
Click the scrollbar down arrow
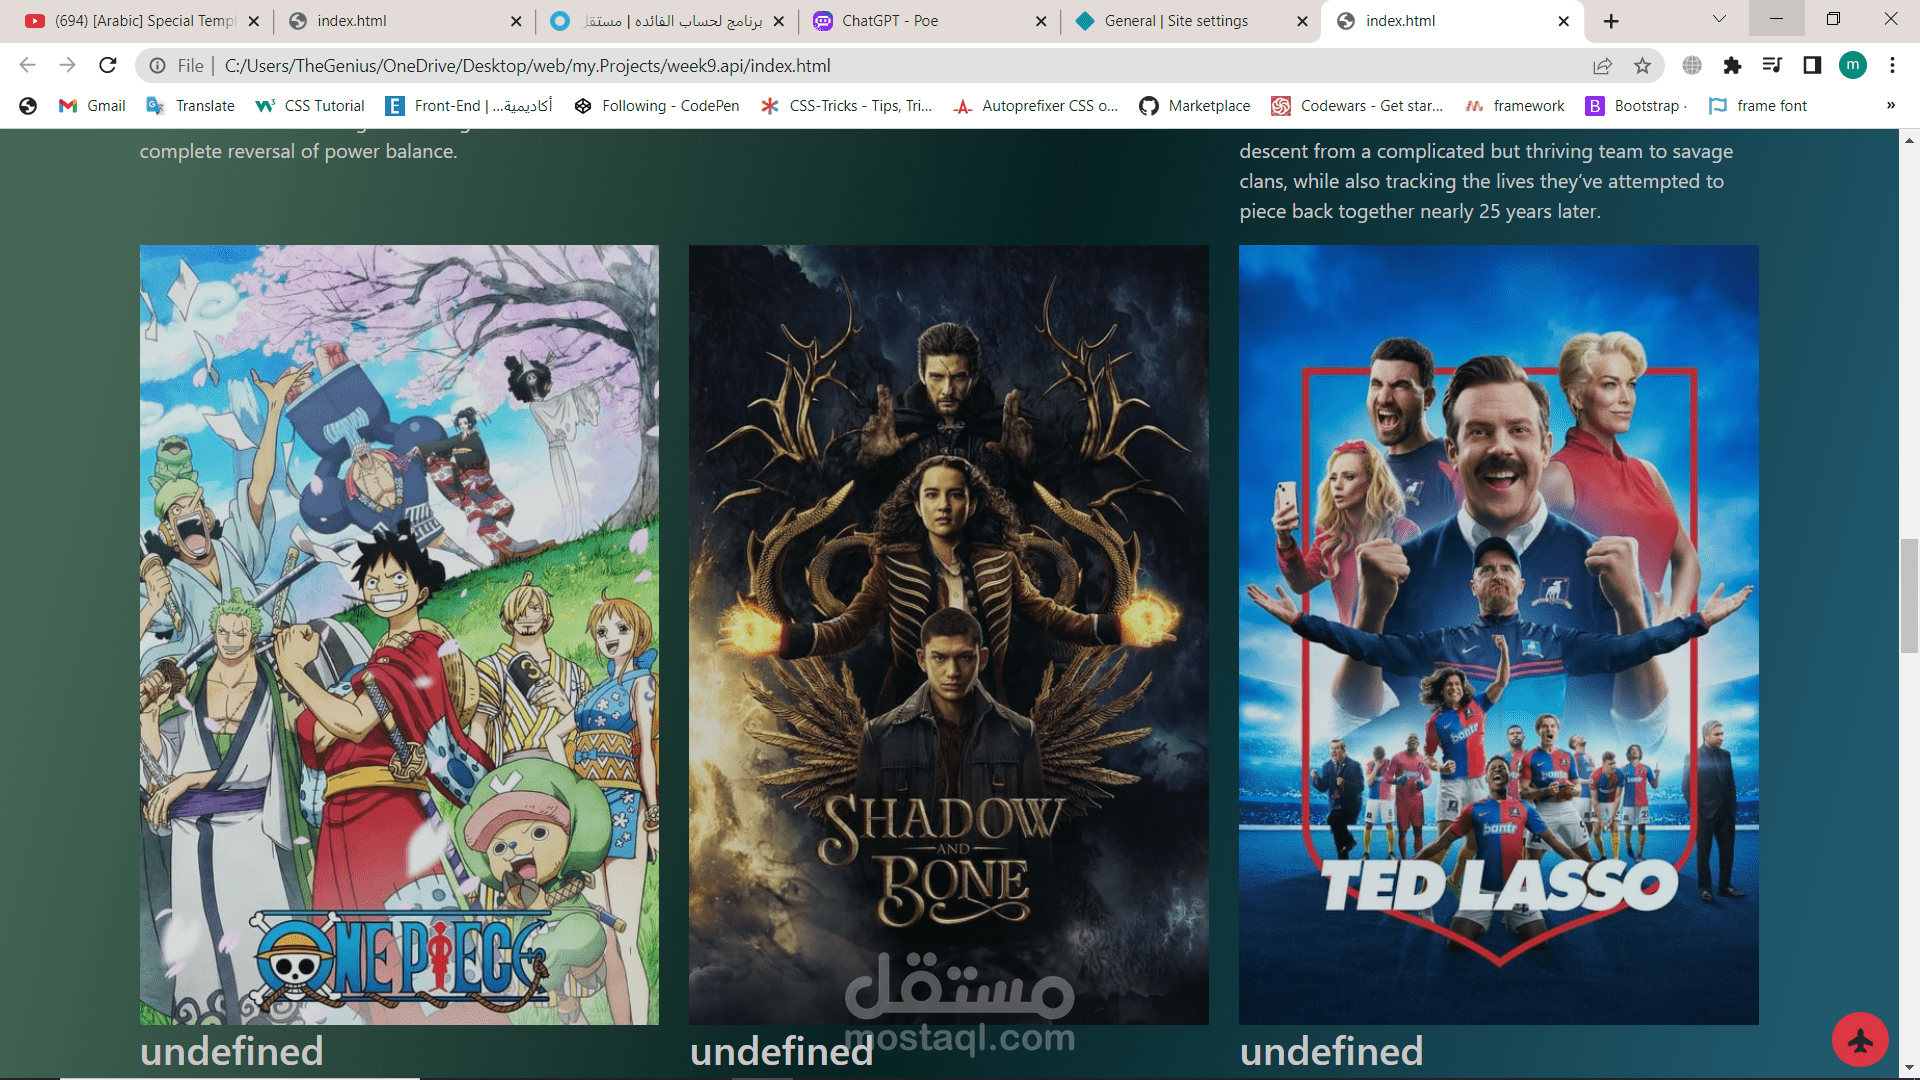(x=1909, y=1069)
